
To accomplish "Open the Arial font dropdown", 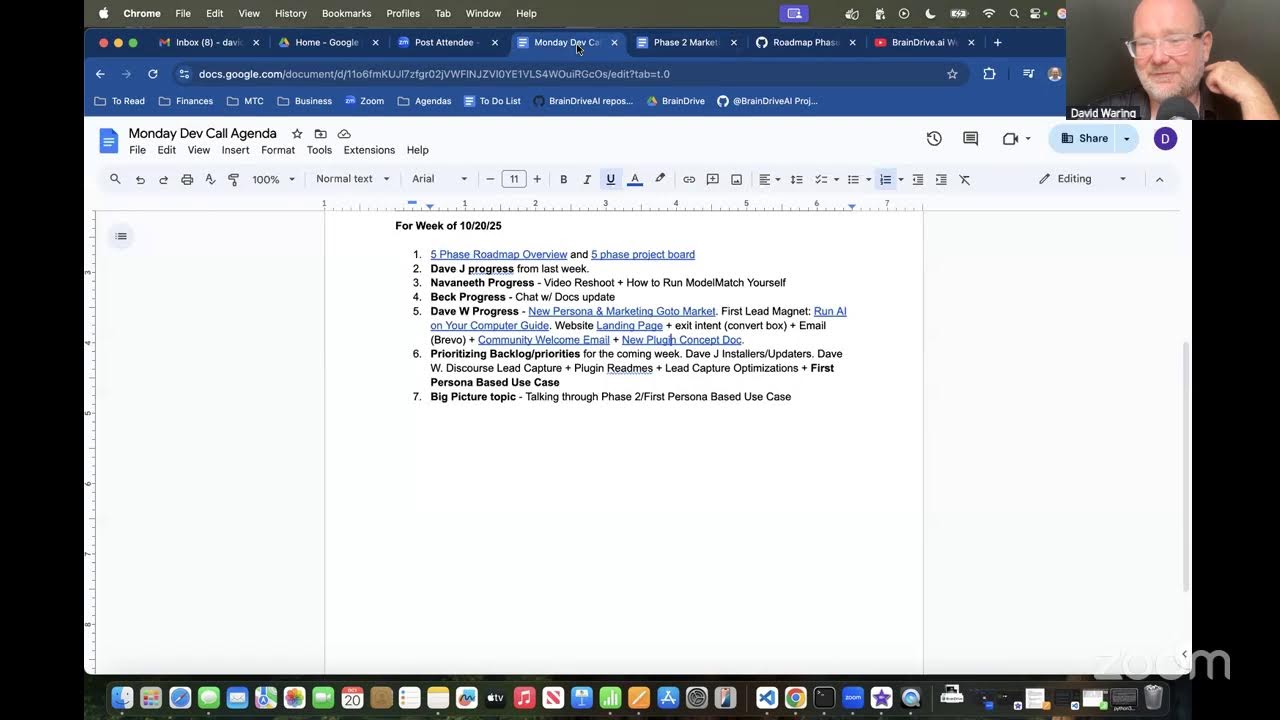I will (439, 179).
